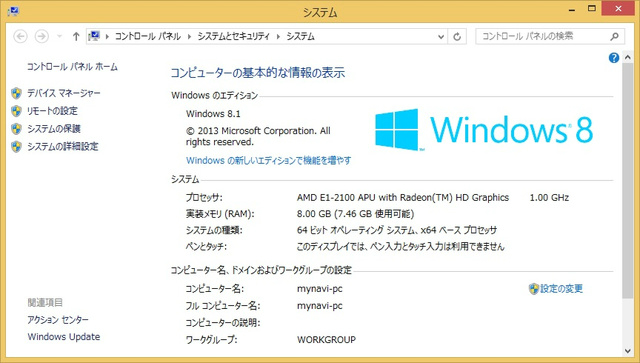Expand the arrow after システムとセキュリティ breadcrumb
This screenshot has height=363, width=640.
point(278,36)
